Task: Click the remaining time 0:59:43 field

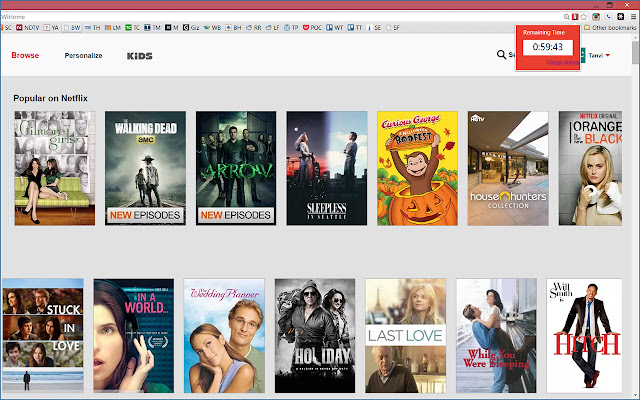Action: point(548,47)
